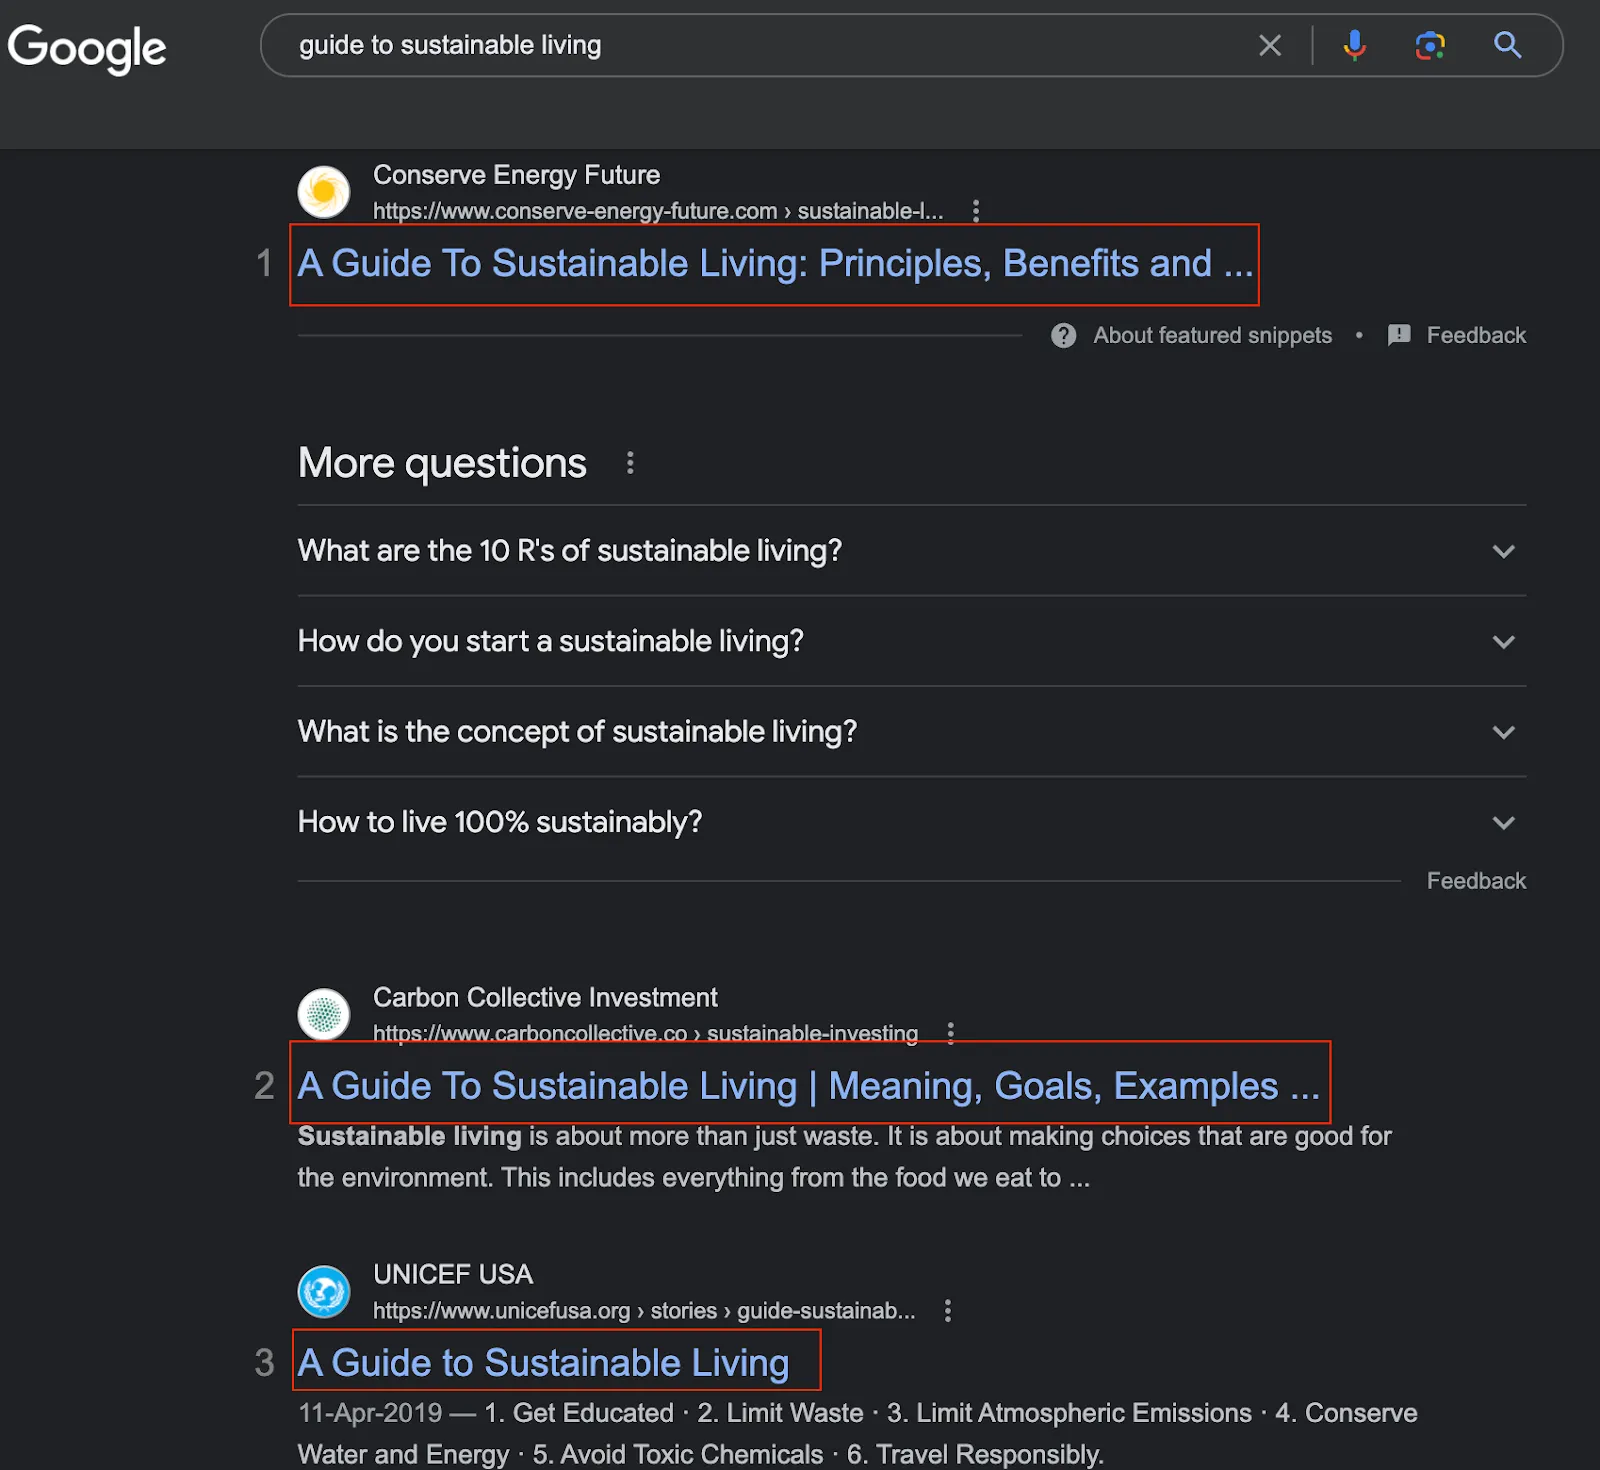Screen dimensions: 1600x1470
Task: Open Conserve Energy Future favicon
Action: pyautogui.click(x=324, y=192)
